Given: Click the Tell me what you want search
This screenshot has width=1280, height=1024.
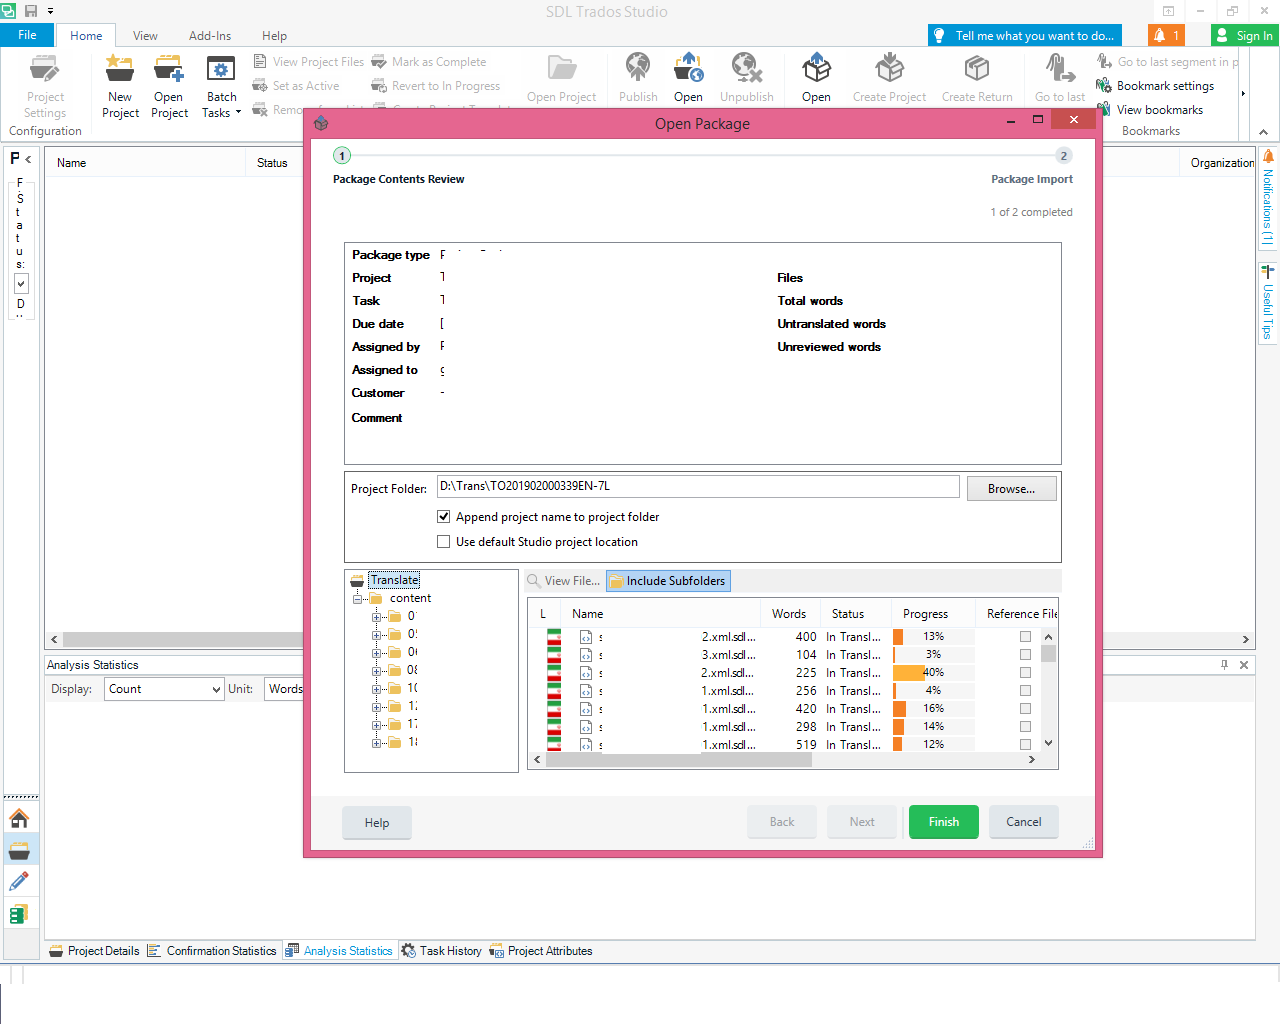Looking at the screenshot, I should point(1025,35).
